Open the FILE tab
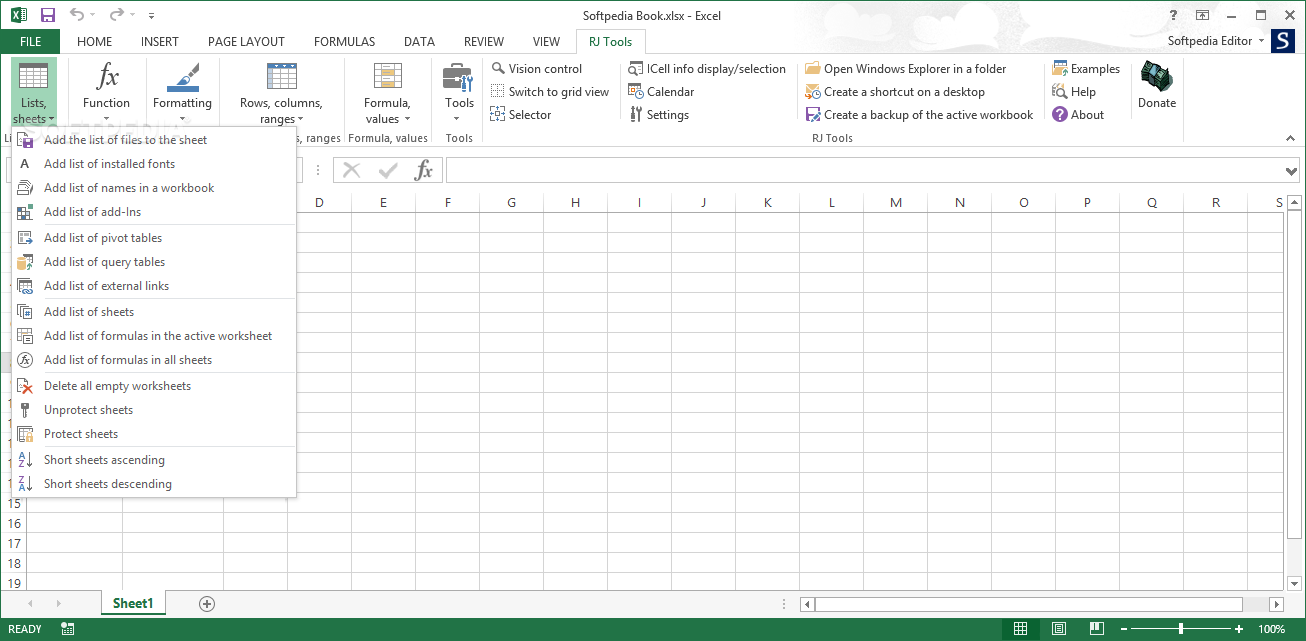 [30, 42]
